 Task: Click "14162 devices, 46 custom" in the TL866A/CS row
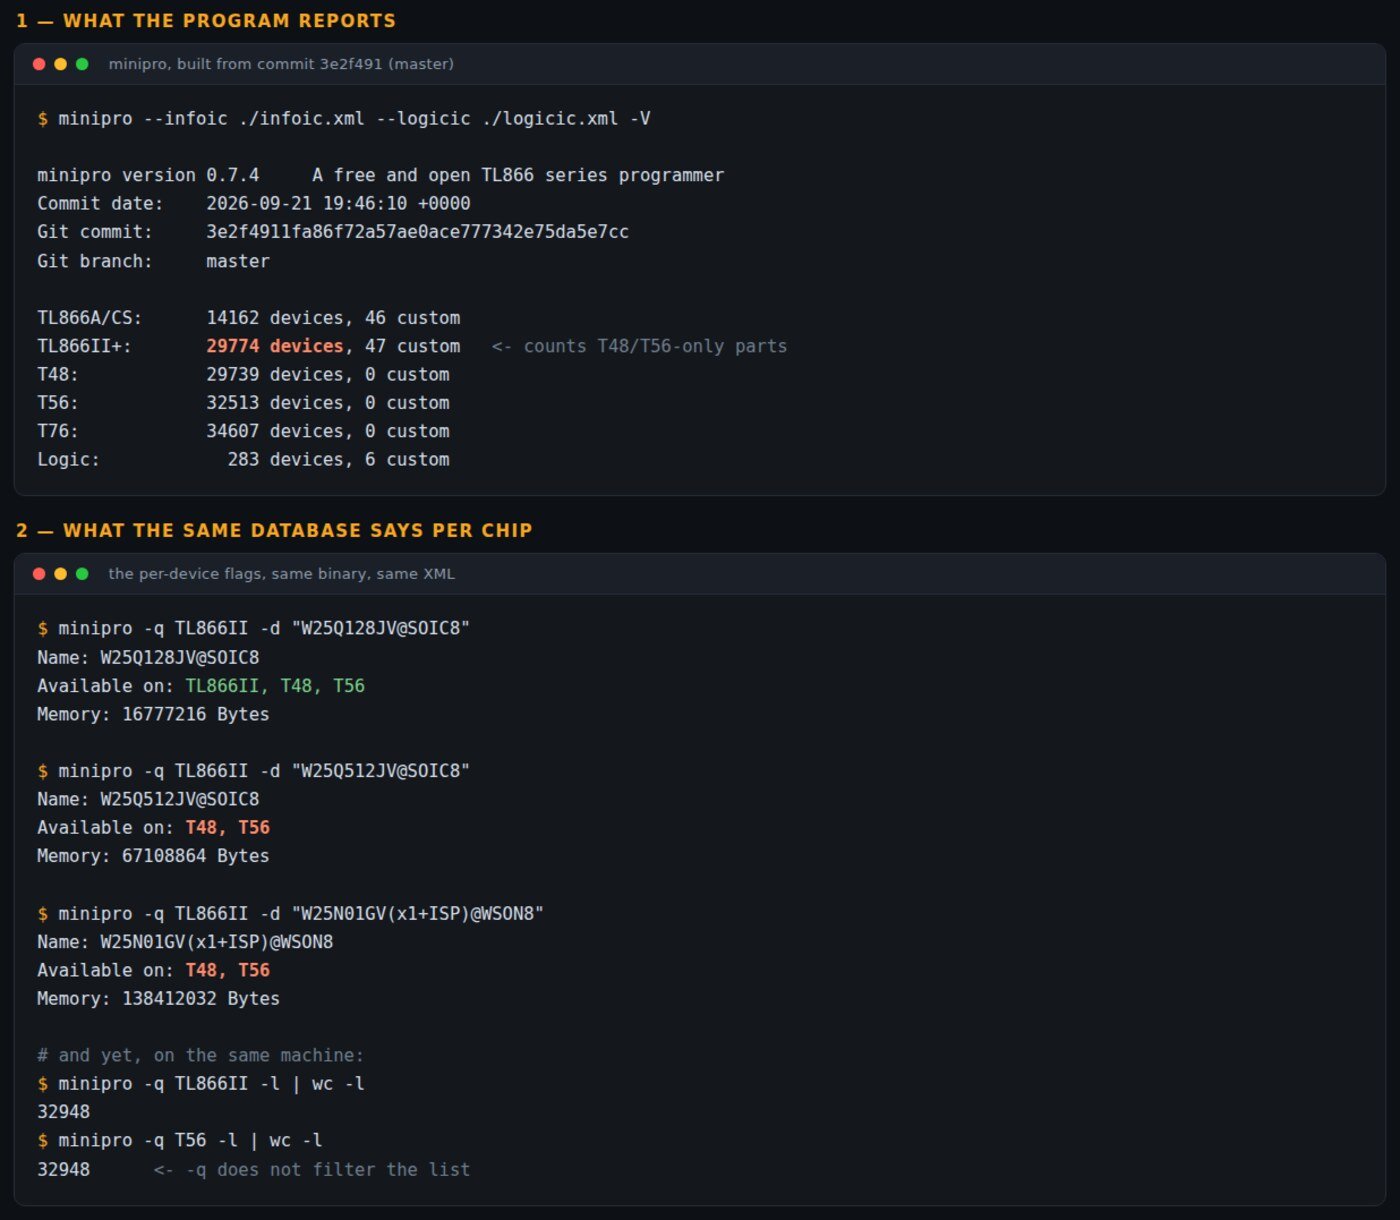[x=333, y=318]
